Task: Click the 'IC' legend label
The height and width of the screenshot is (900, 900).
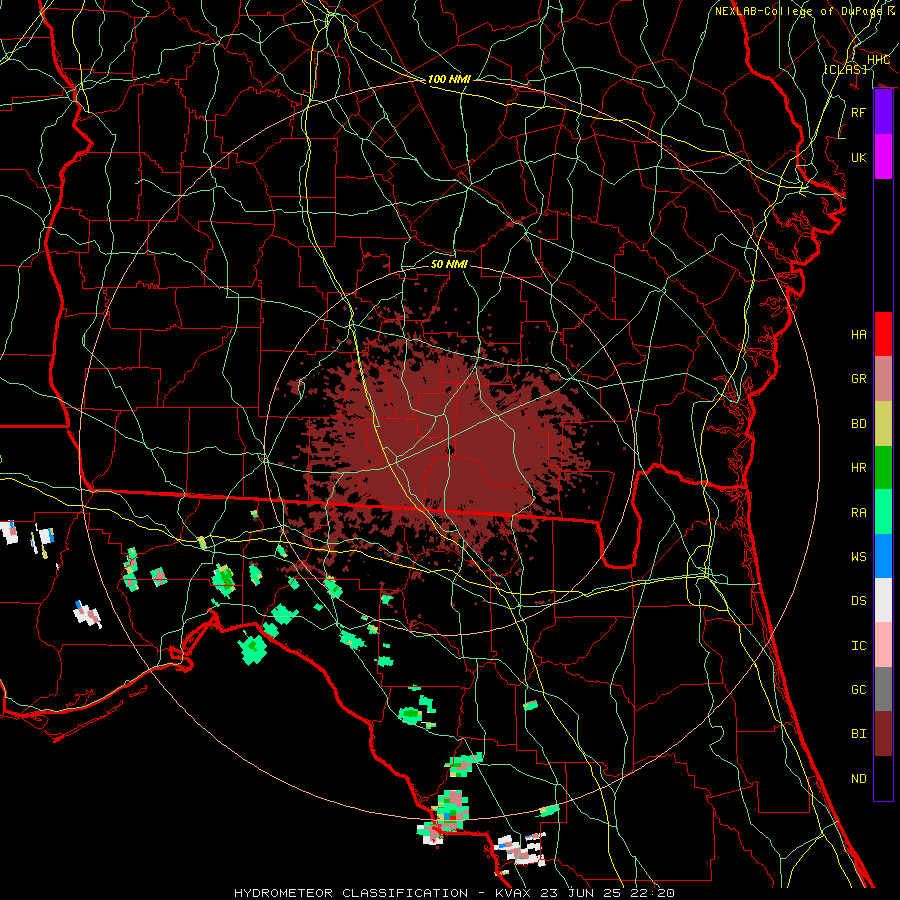Action: pos(858,646)
